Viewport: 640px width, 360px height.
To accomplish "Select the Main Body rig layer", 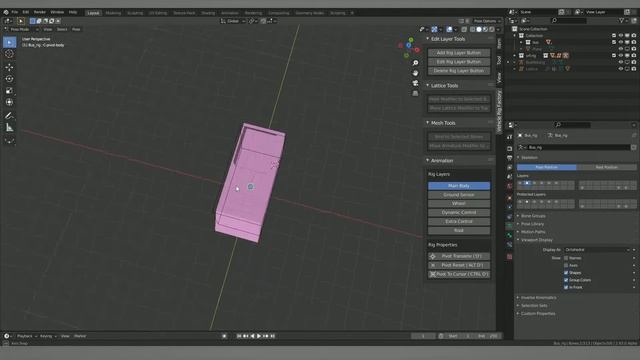I will click(x=459, y=186).
